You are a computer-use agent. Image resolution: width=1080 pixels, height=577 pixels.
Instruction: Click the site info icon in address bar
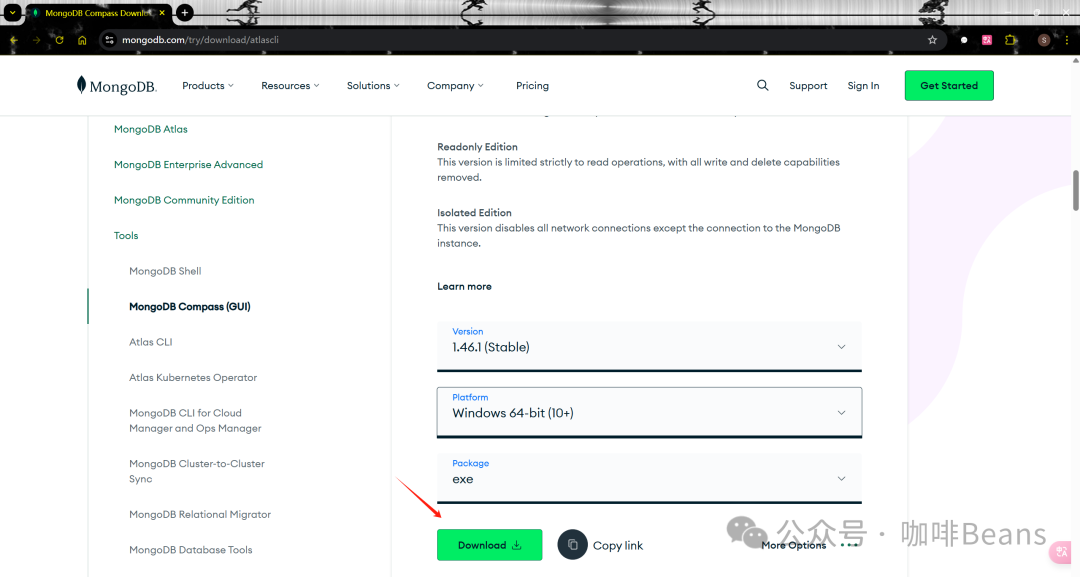[110, 40]
